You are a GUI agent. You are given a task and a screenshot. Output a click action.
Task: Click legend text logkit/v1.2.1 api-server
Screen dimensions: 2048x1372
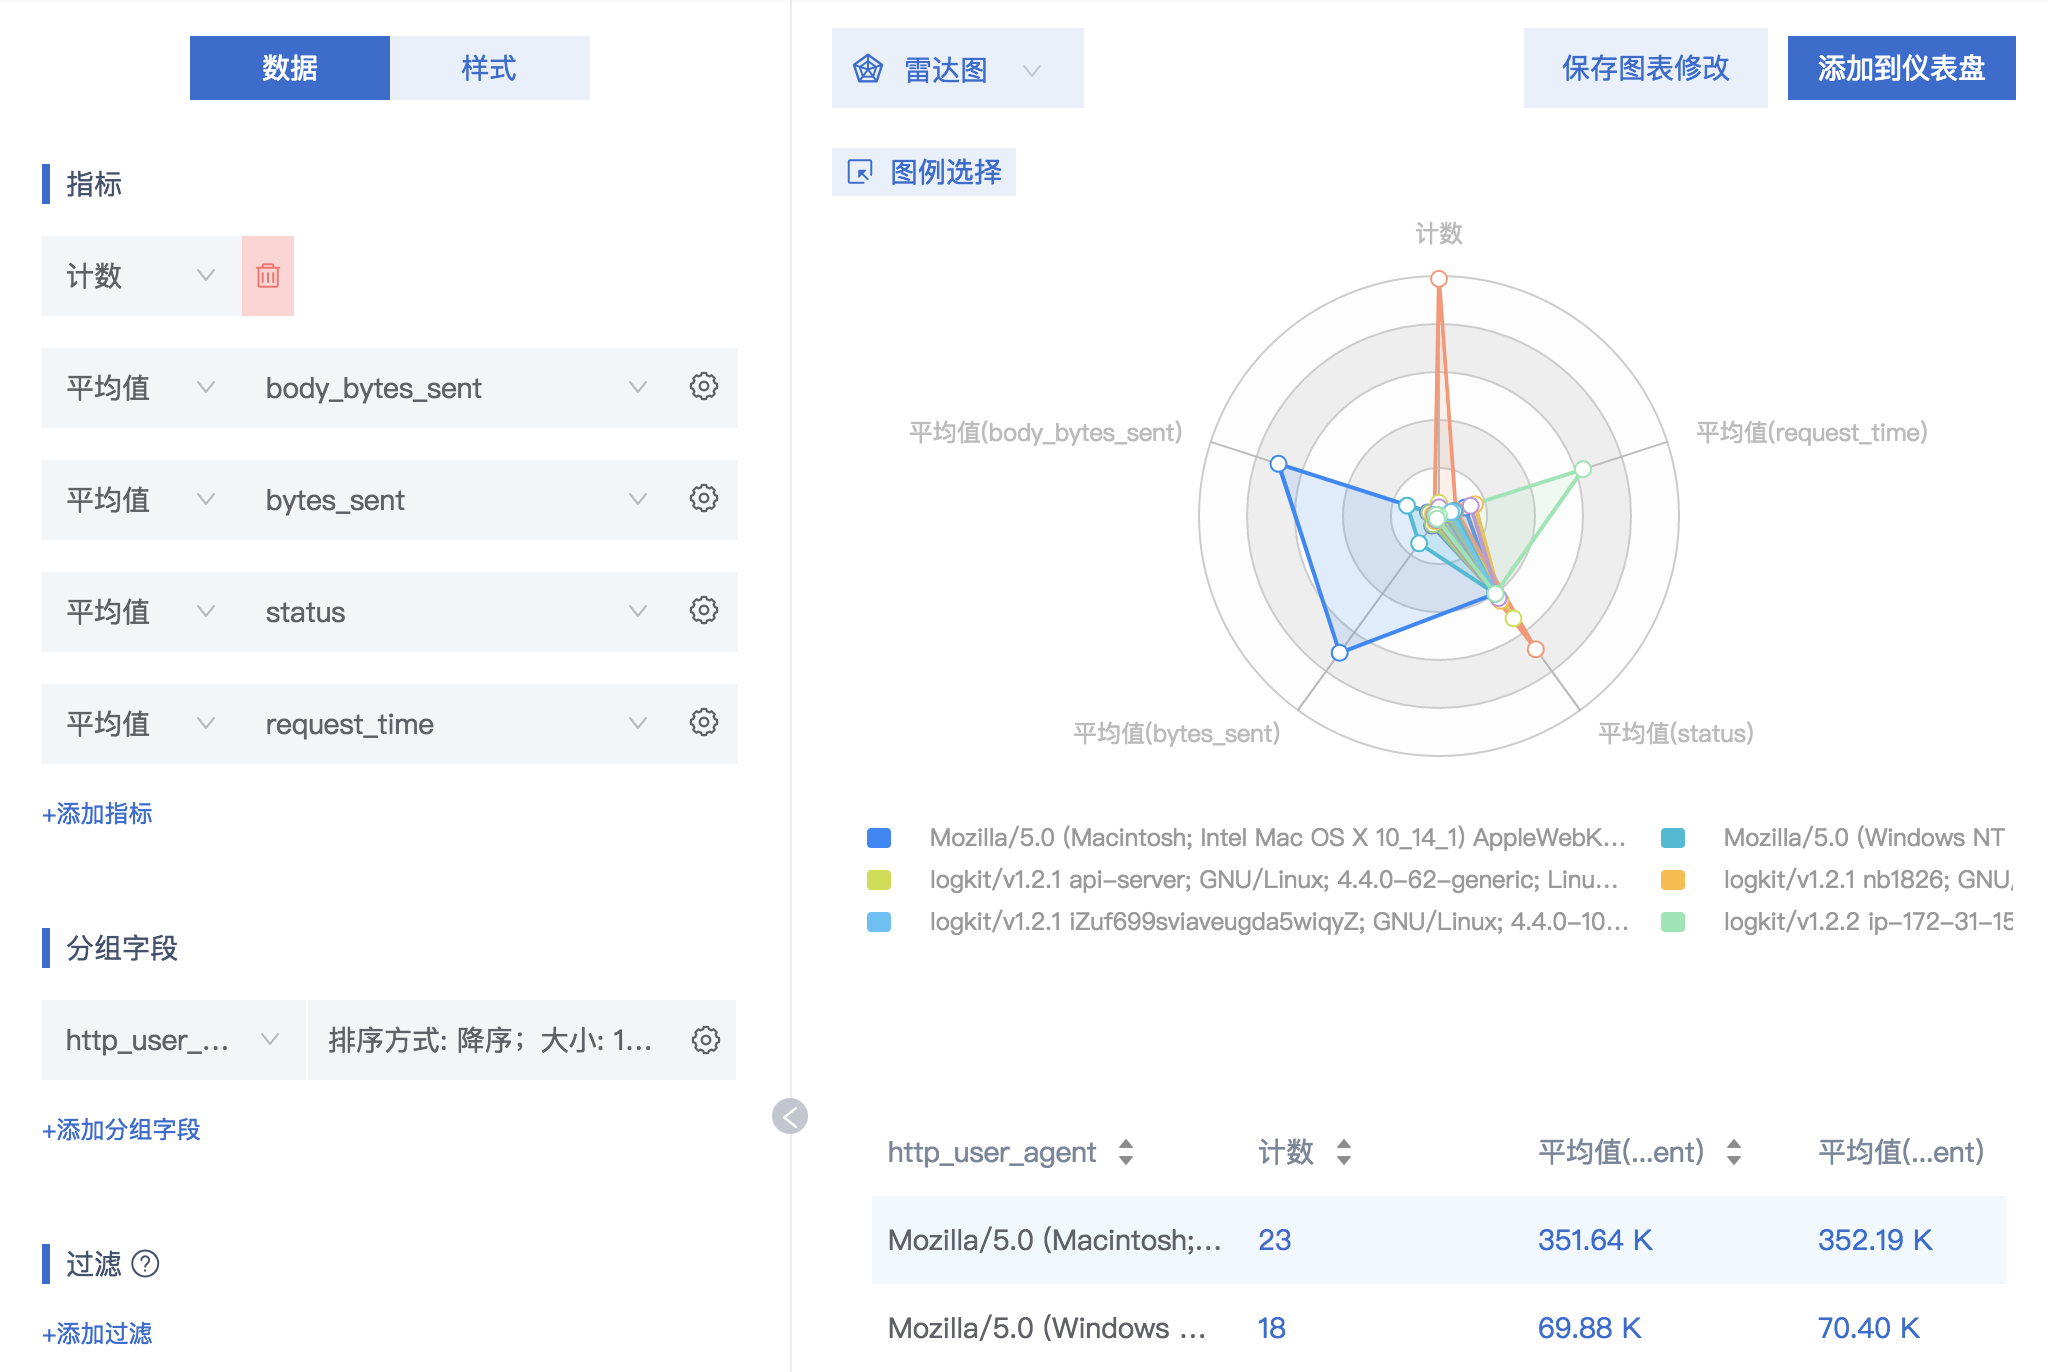pos(1274,880)
